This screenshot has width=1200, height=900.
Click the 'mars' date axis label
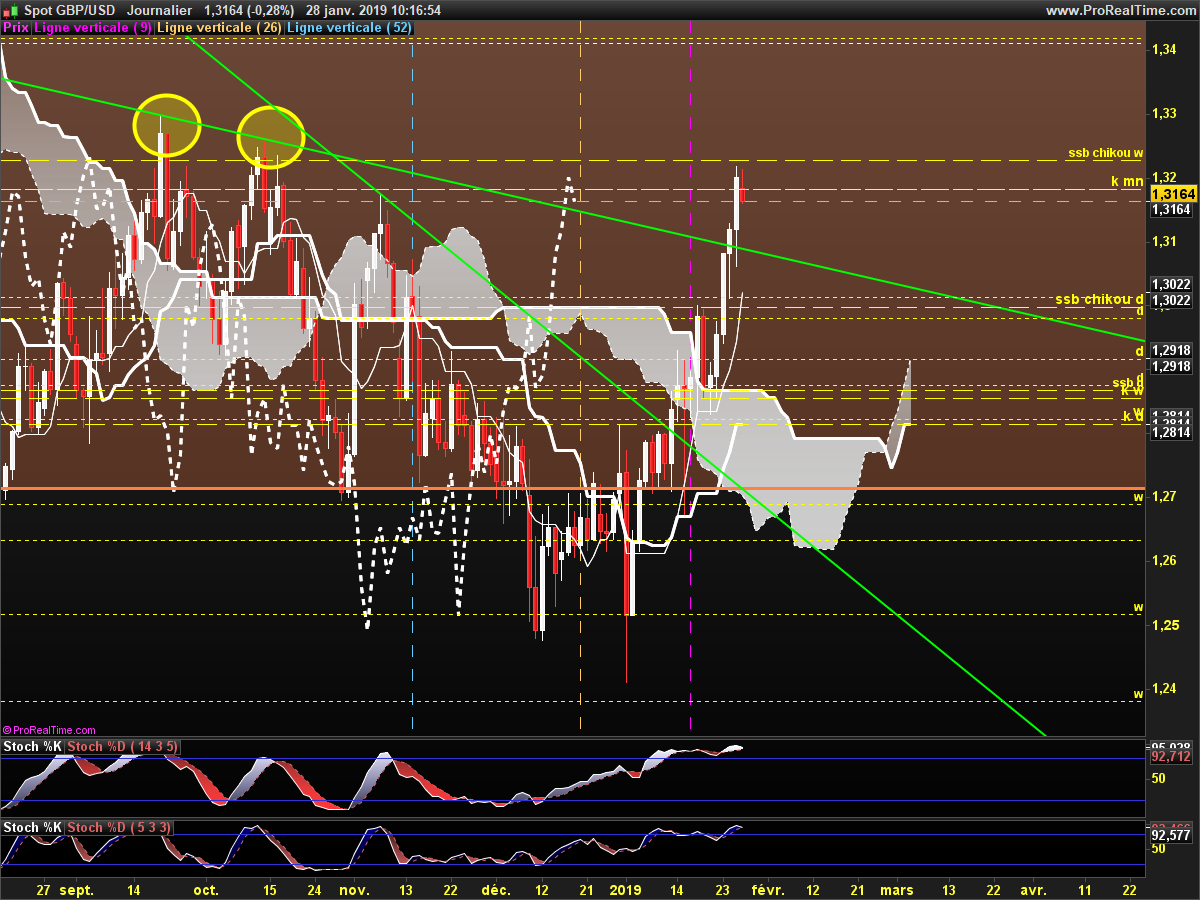(897, 888)
